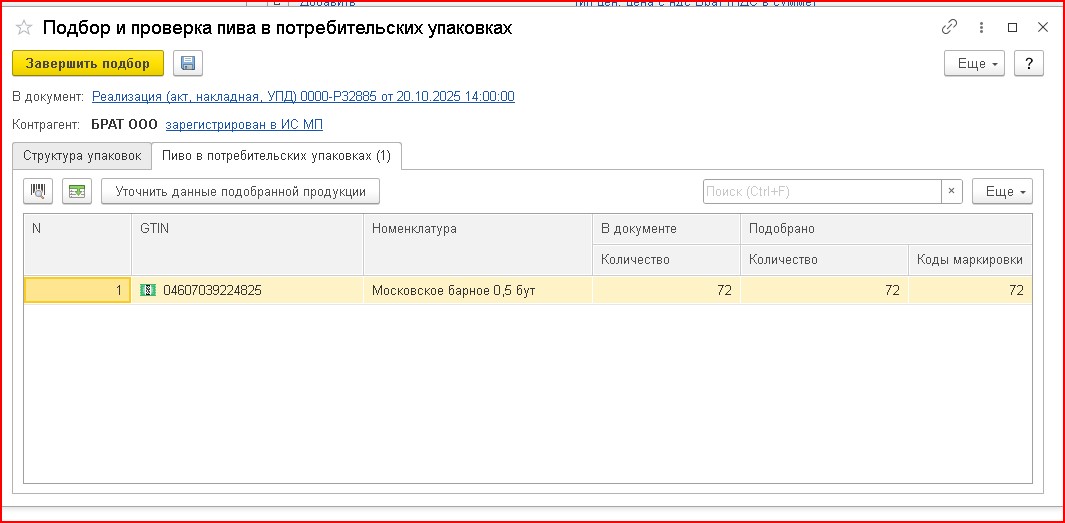The width and height of the screenshot is (1065, 523).
Task: Focus the "Поиск (Ctrl+F)" search field
Action: coord(821,191)
